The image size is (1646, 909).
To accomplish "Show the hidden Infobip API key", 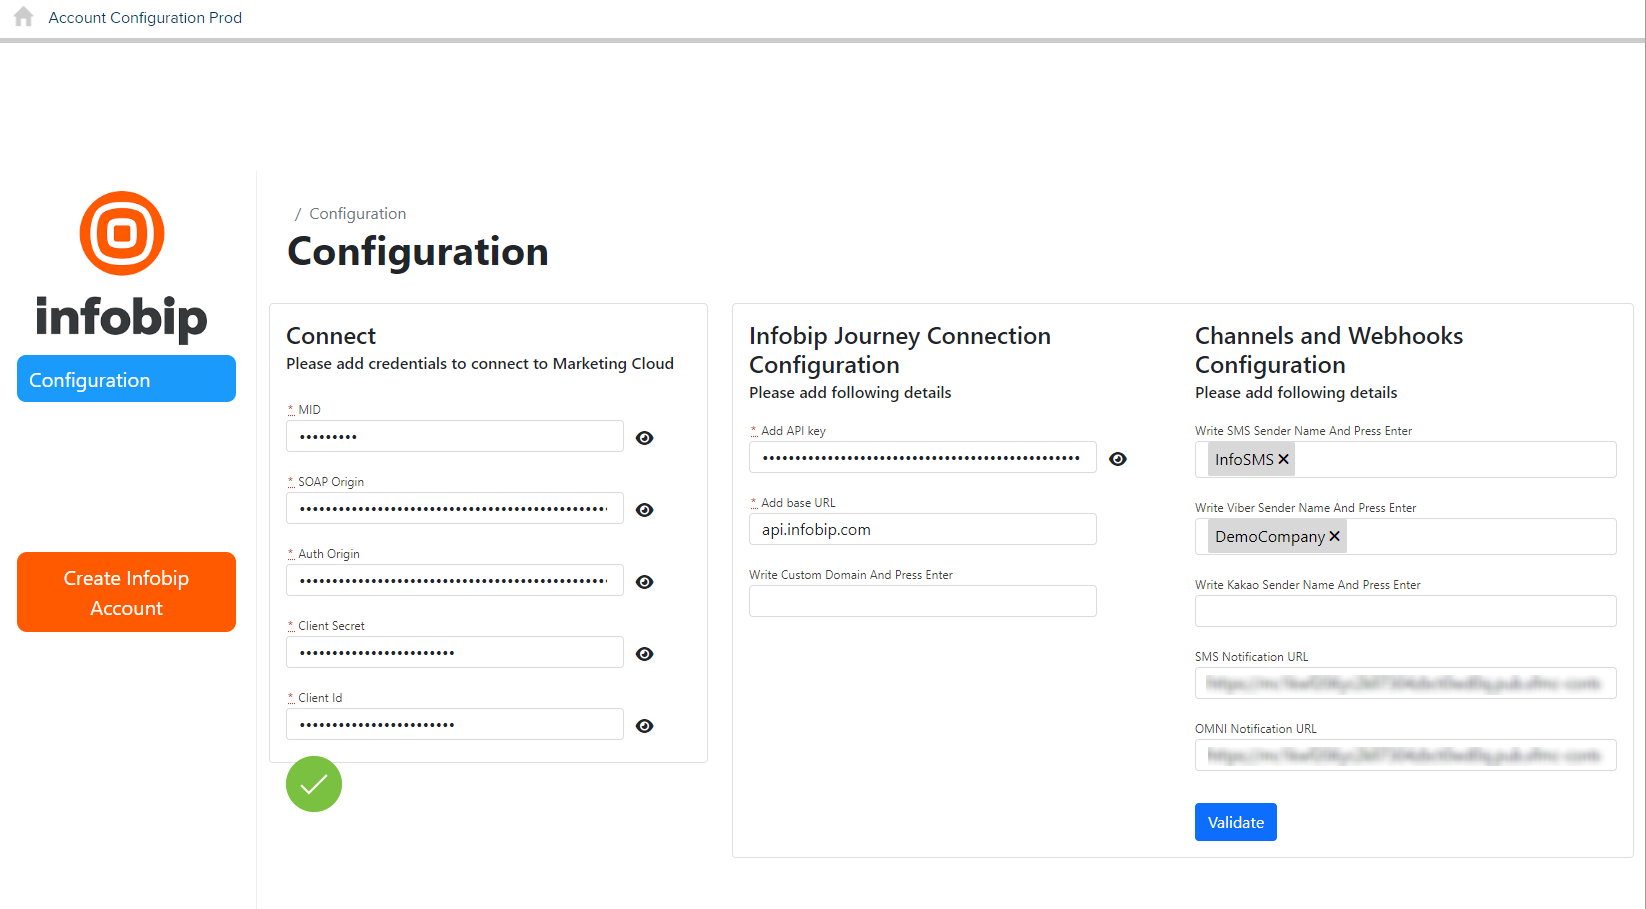I will pyautogui.click(x=1118, y=459).
